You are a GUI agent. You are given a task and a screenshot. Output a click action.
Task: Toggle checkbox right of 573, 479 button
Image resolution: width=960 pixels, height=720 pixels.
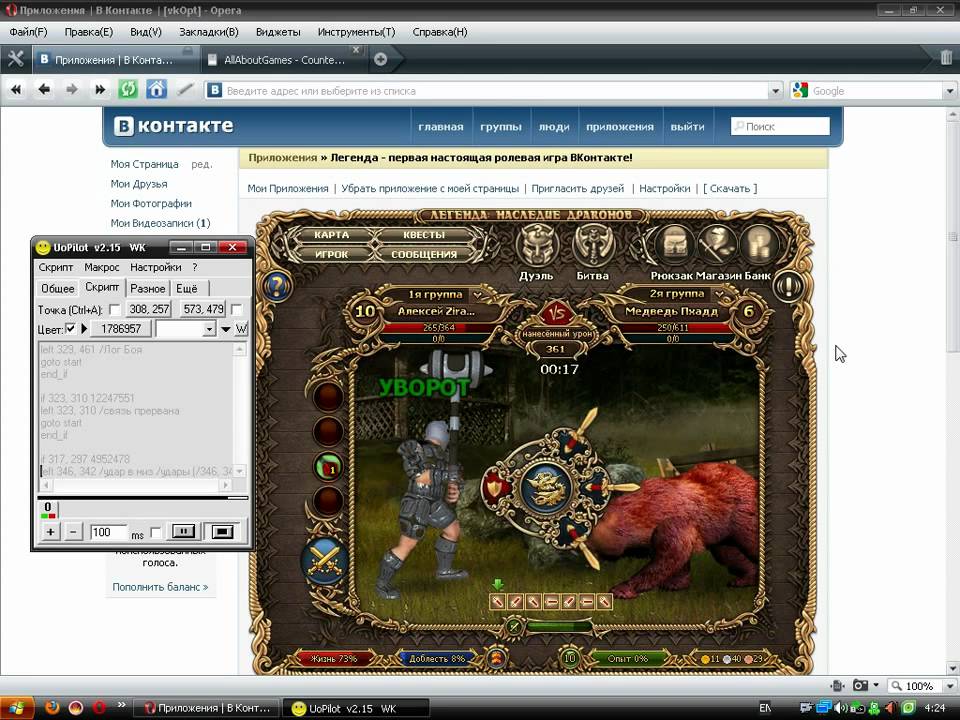click(236, 309)
